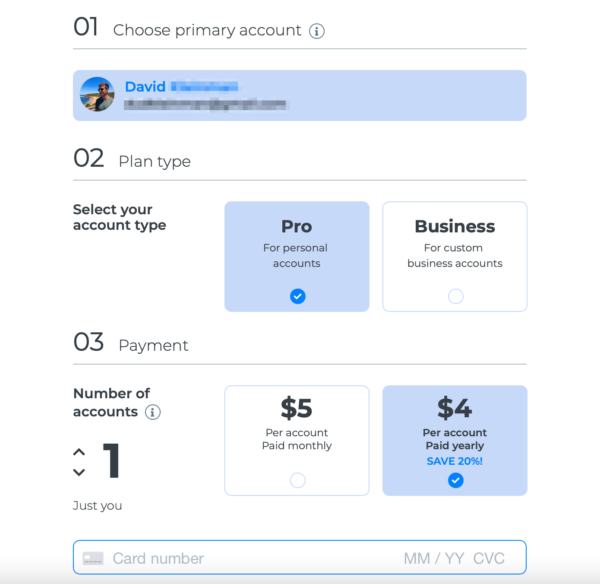
Task: Increase number of accounts with up arrow
Action: (79, 452)
